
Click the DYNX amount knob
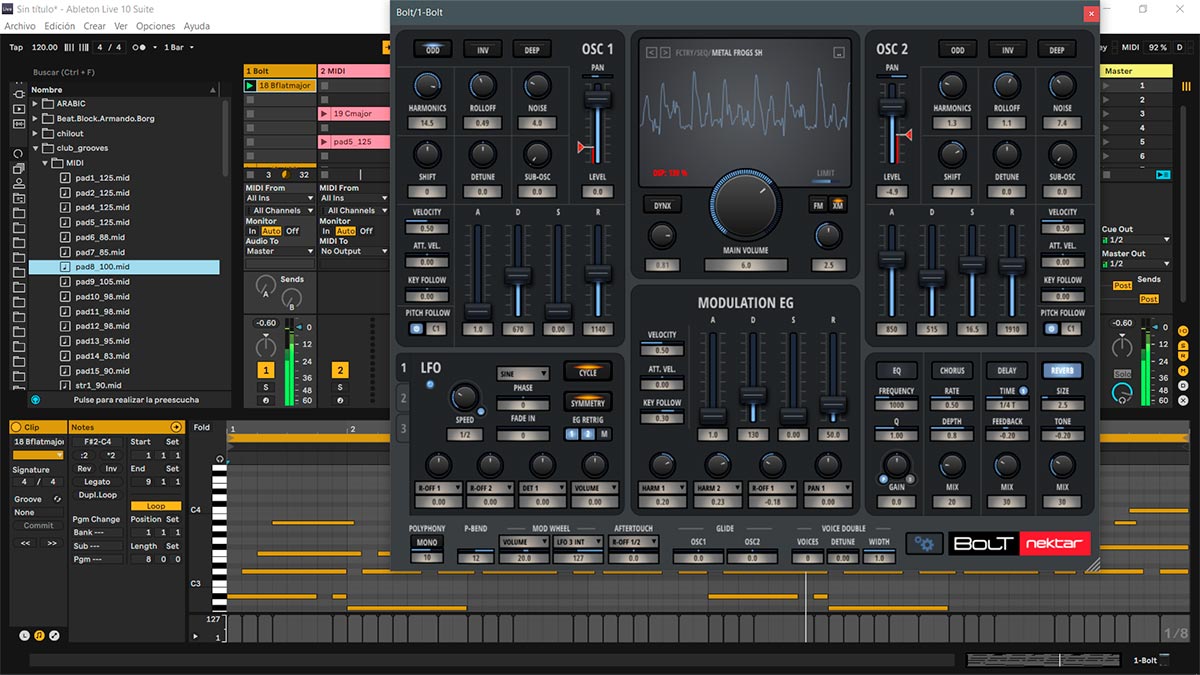point(661,236)
